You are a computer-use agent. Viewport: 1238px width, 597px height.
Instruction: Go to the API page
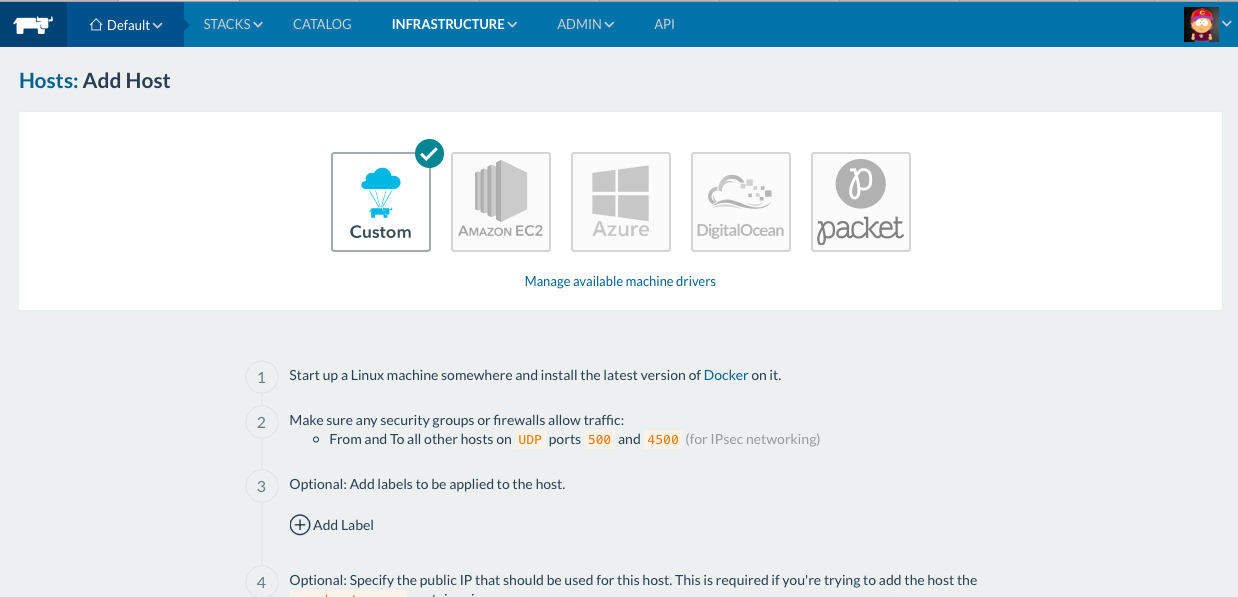[x=664, y=24]
